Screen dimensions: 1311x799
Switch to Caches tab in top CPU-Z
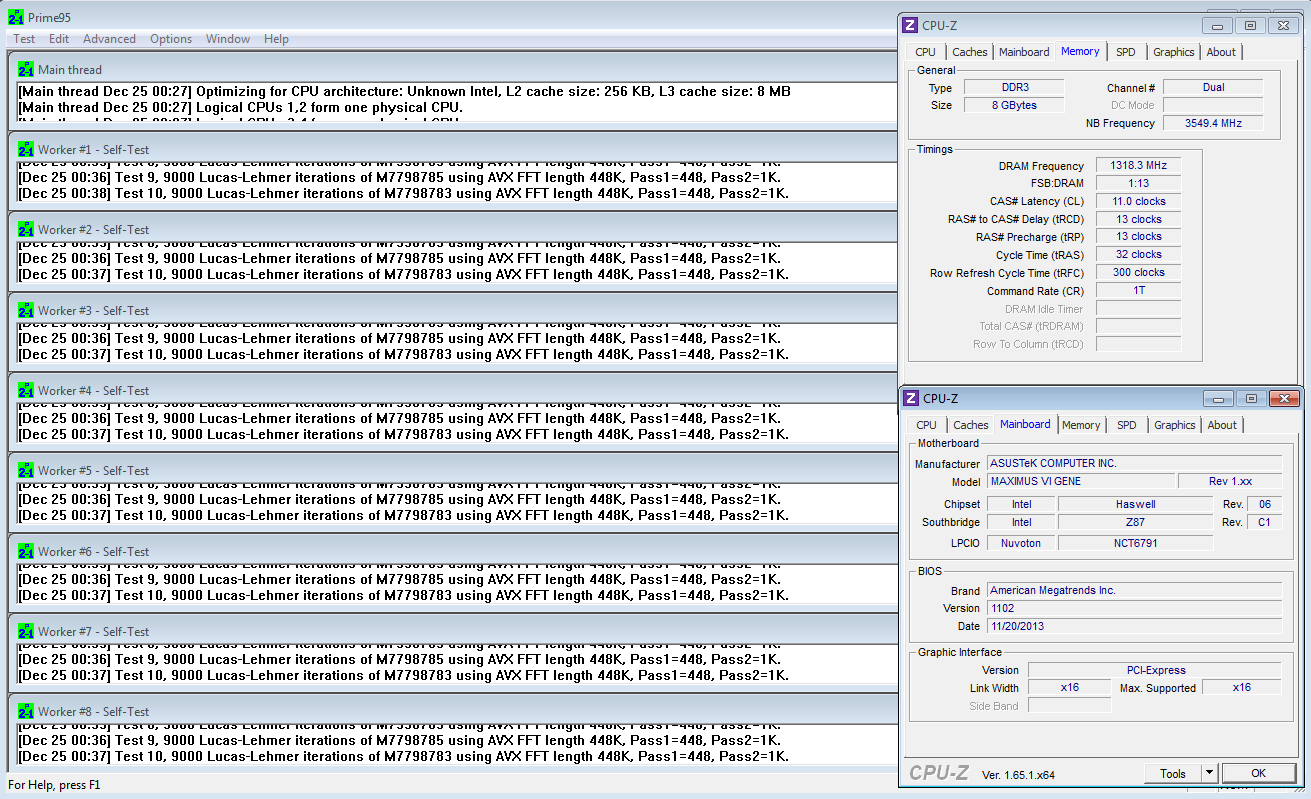(x=969, y=52)
